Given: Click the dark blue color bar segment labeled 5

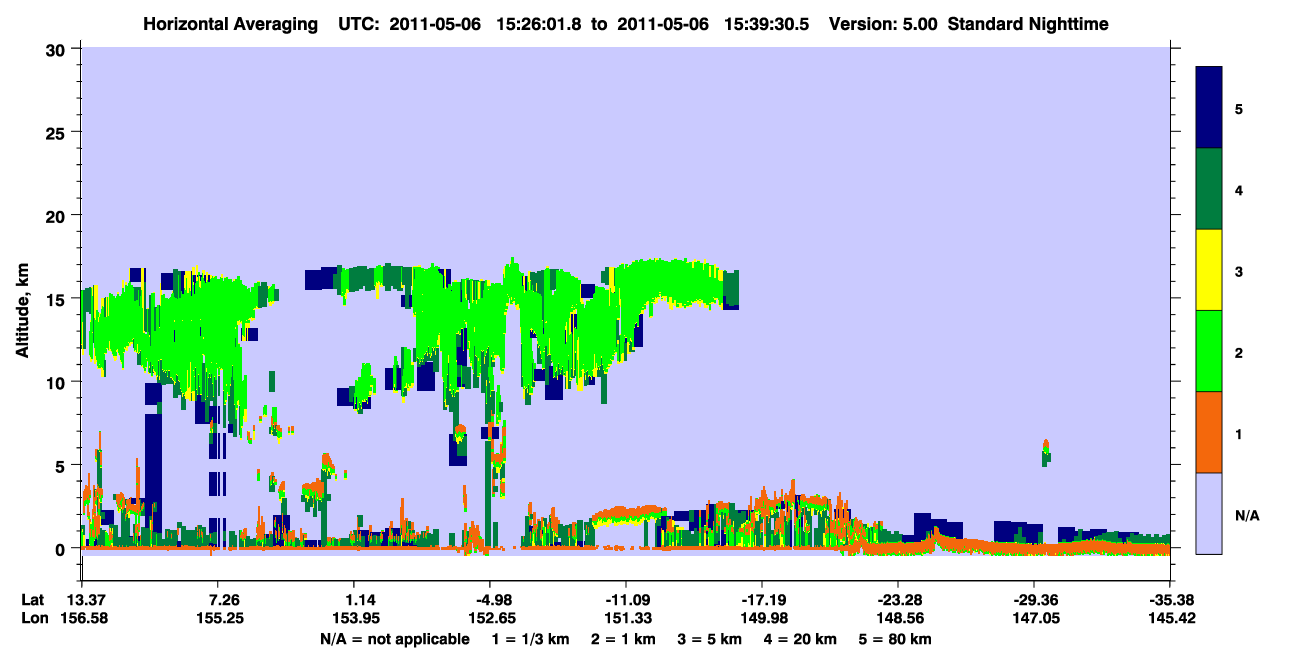Looking at the screenshot, I should click(1209, 108).
